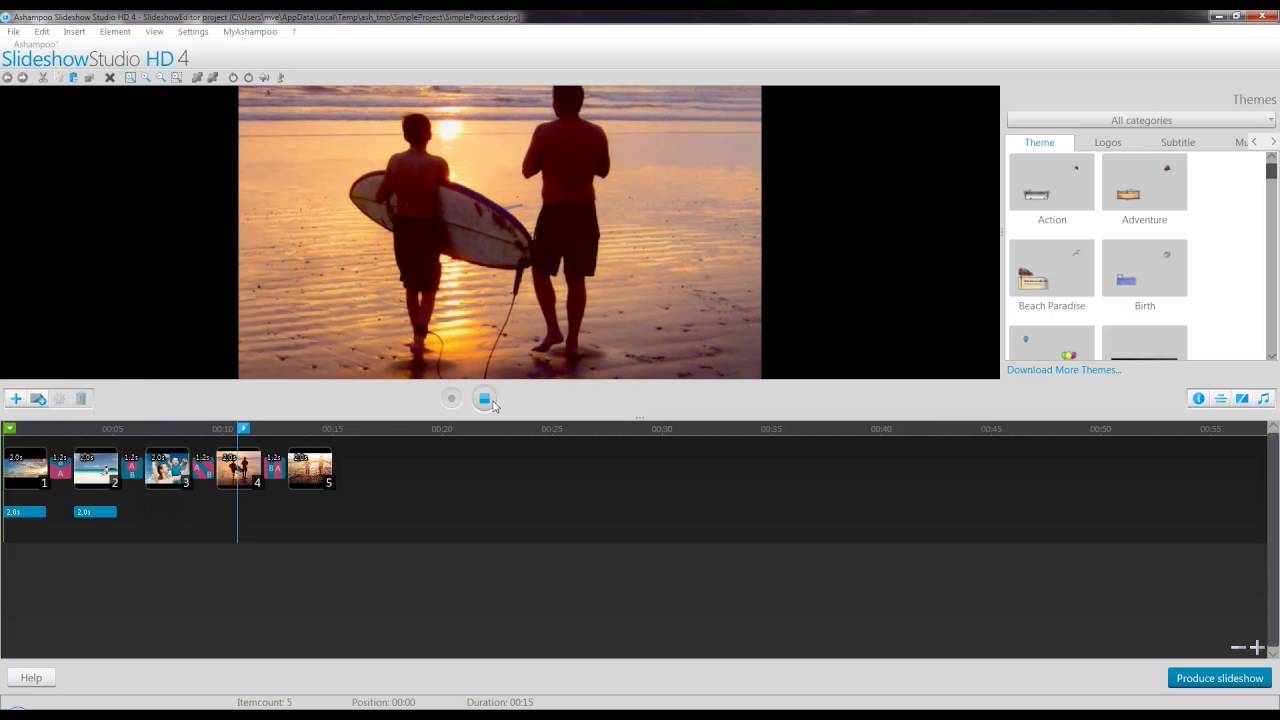Select the Cut tool in the toolbar

click(x=43, y=77)
